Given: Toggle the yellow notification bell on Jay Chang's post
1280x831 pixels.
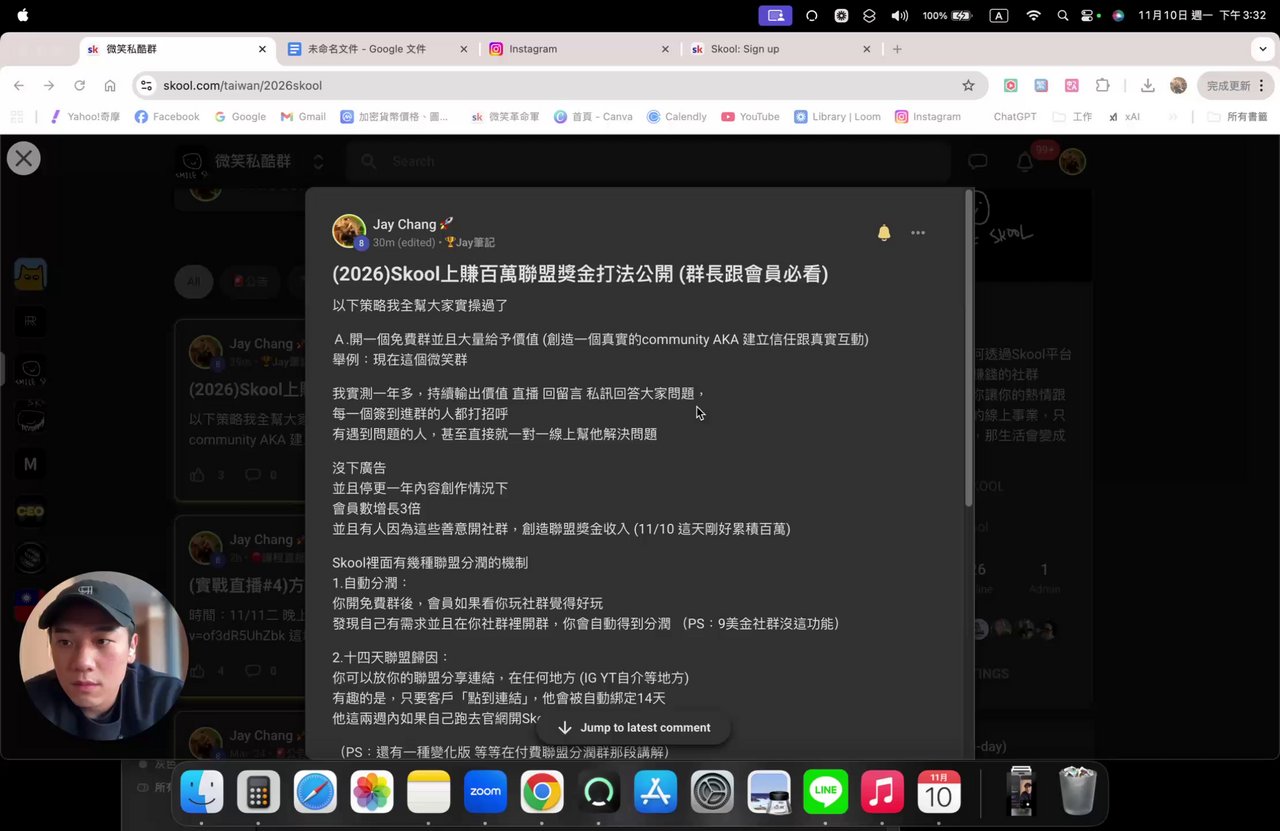Looking at the screenshot, I should click(884, 232).
